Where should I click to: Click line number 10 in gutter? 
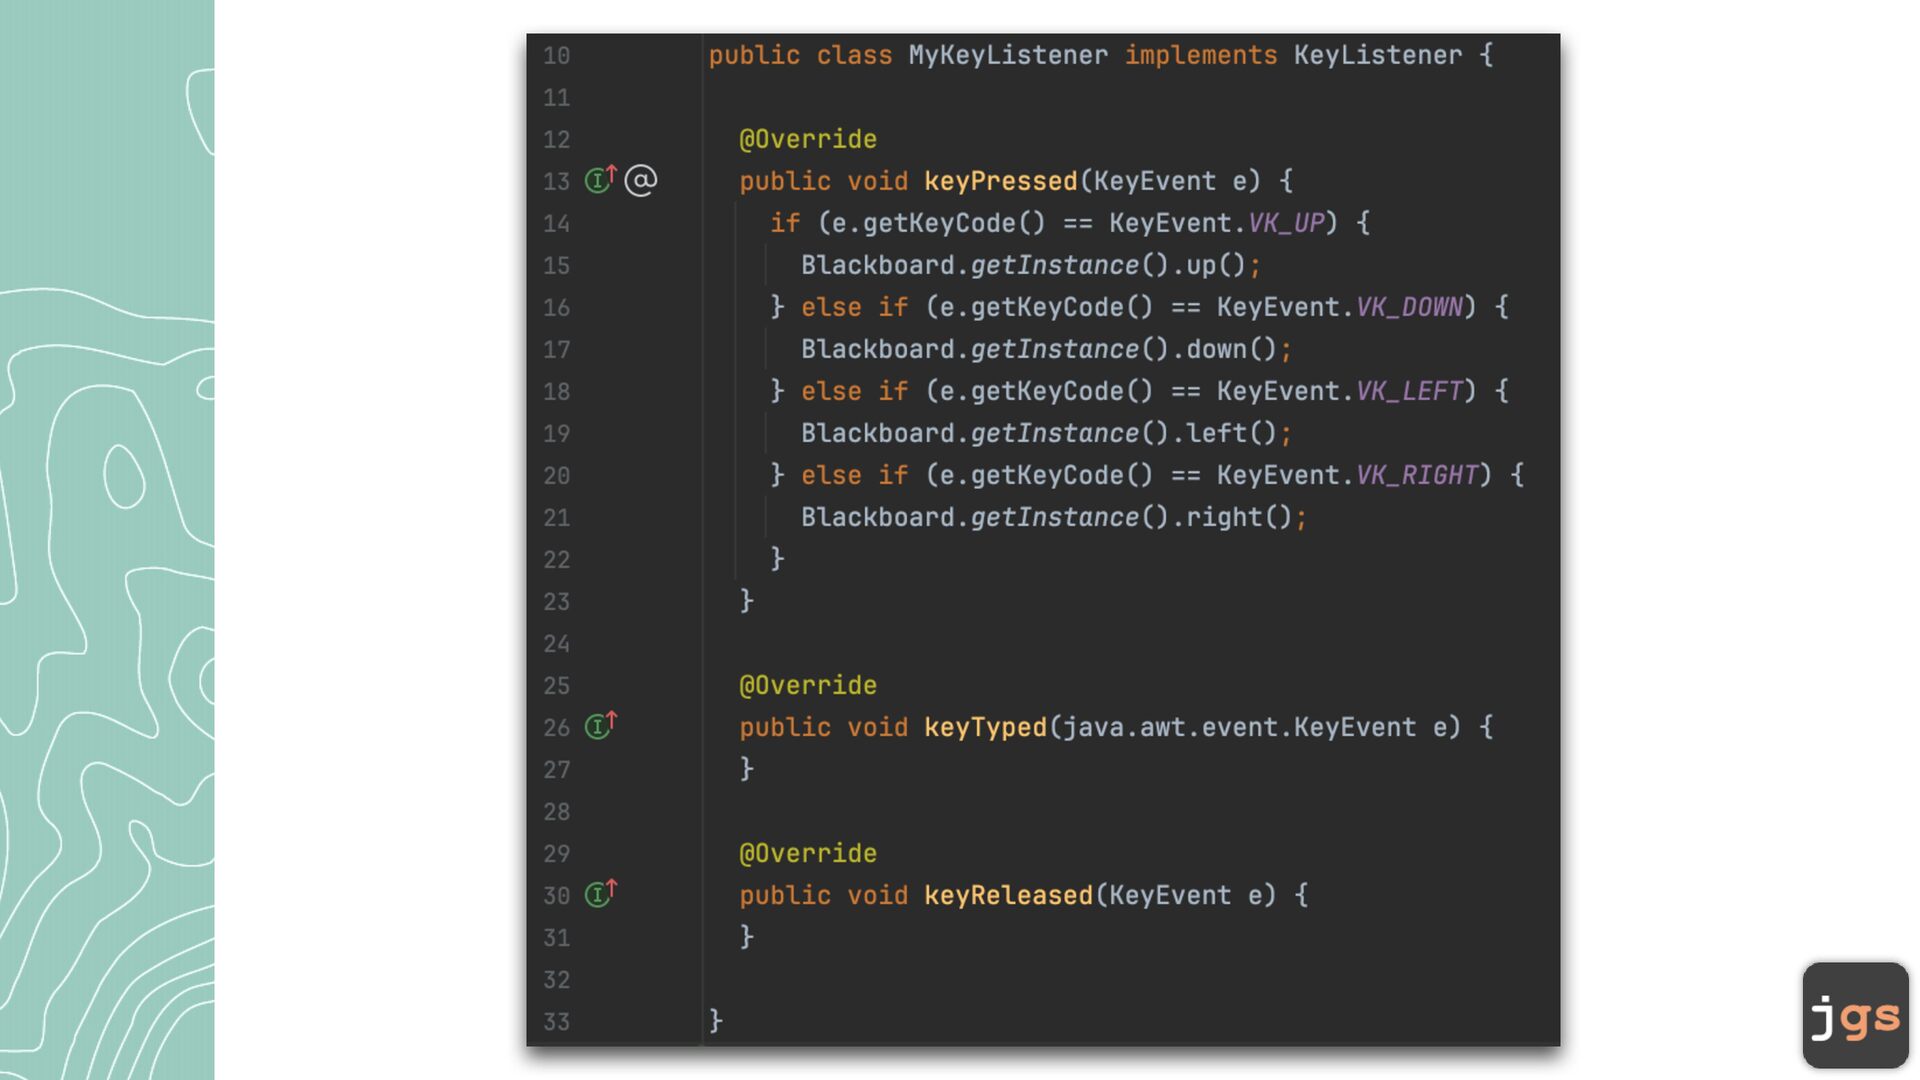pos(556,56)
